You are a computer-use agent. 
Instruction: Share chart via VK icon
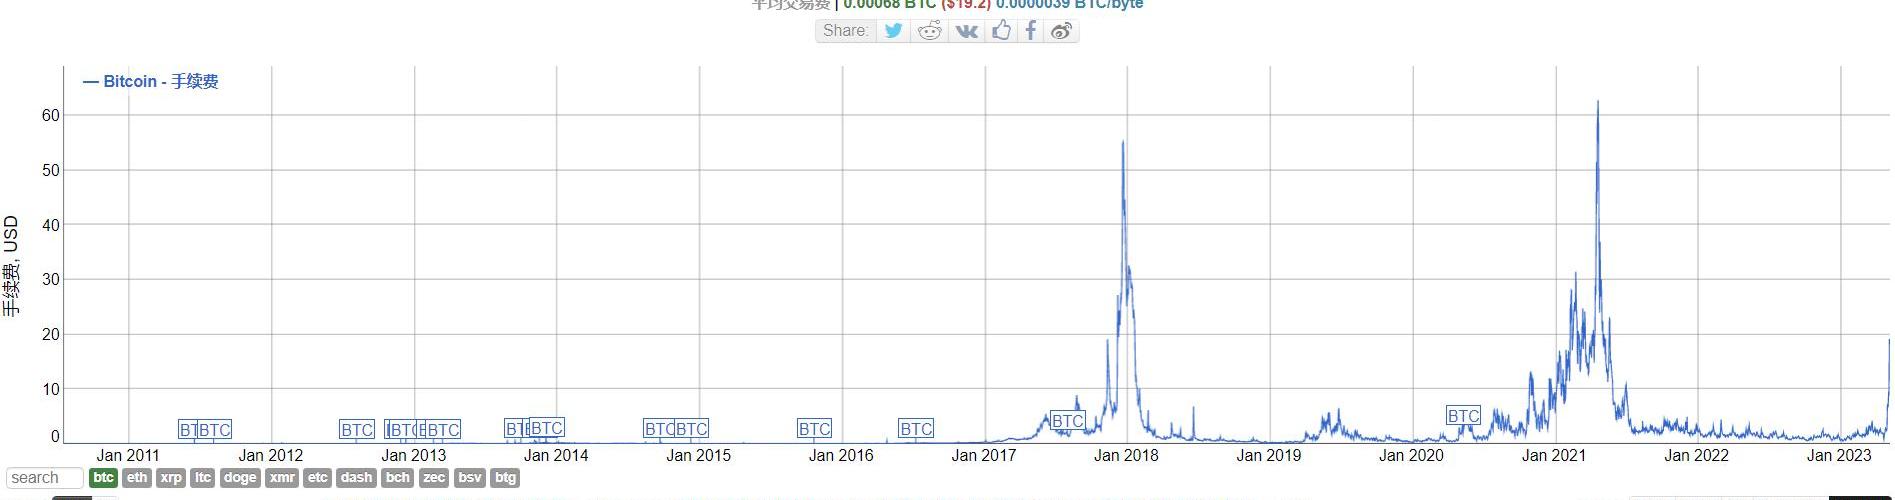[x=966, y=31]
